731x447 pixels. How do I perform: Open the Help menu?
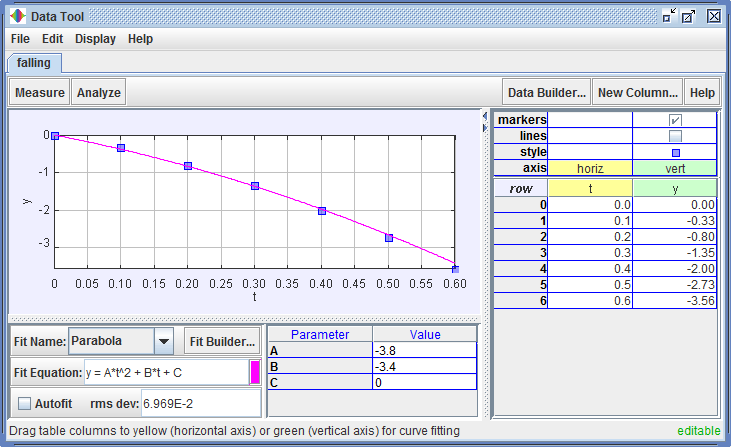(x=140, y=39)
